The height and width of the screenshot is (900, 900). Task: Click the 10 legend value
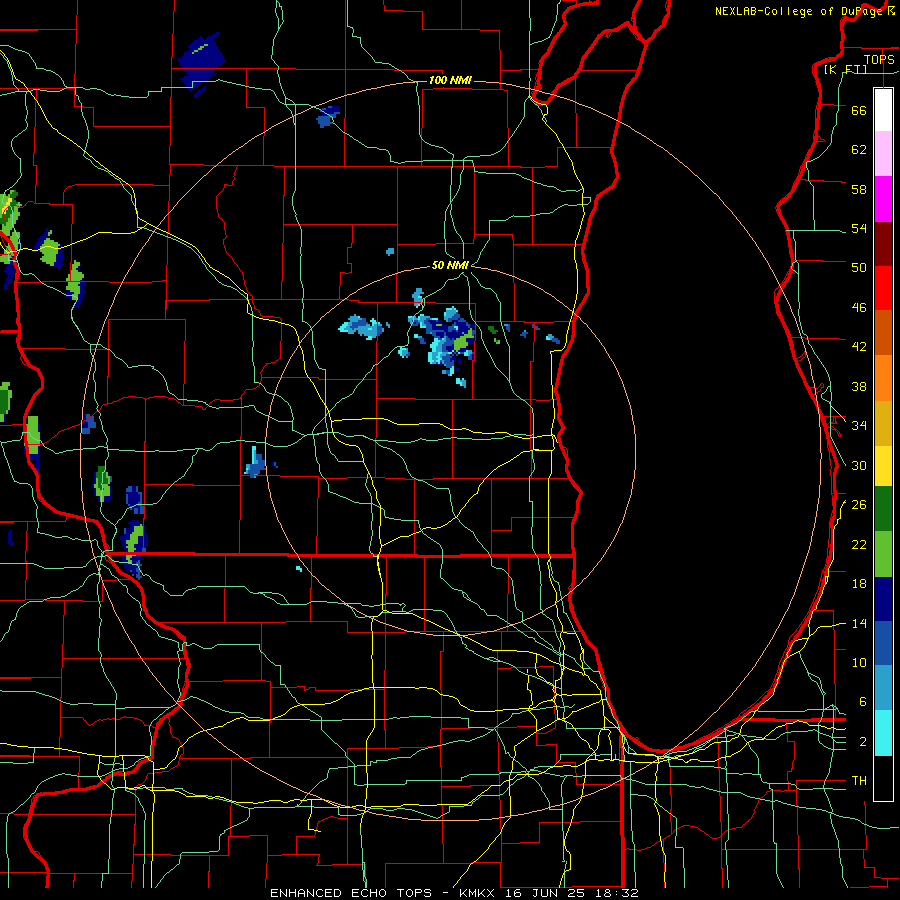tap(859, 663)
